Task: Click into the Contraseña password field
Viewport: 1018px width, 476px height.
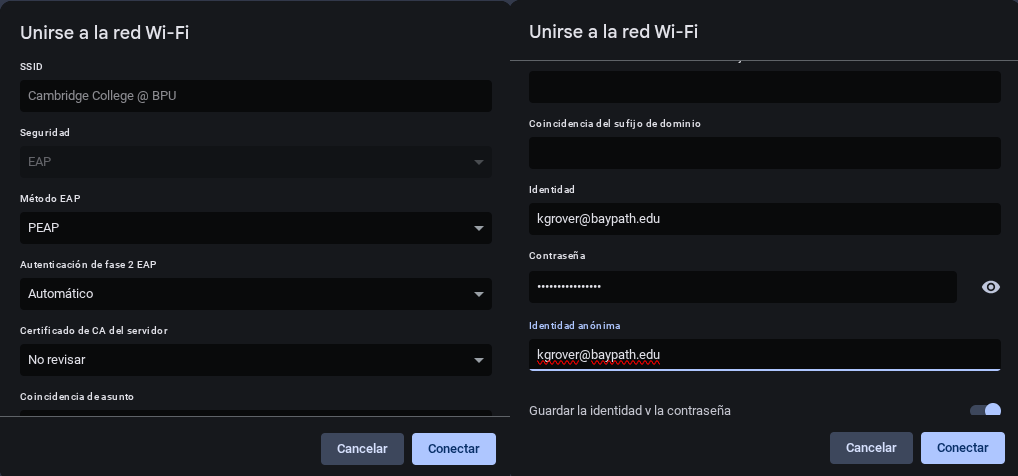Action: [x=742, y=287]
